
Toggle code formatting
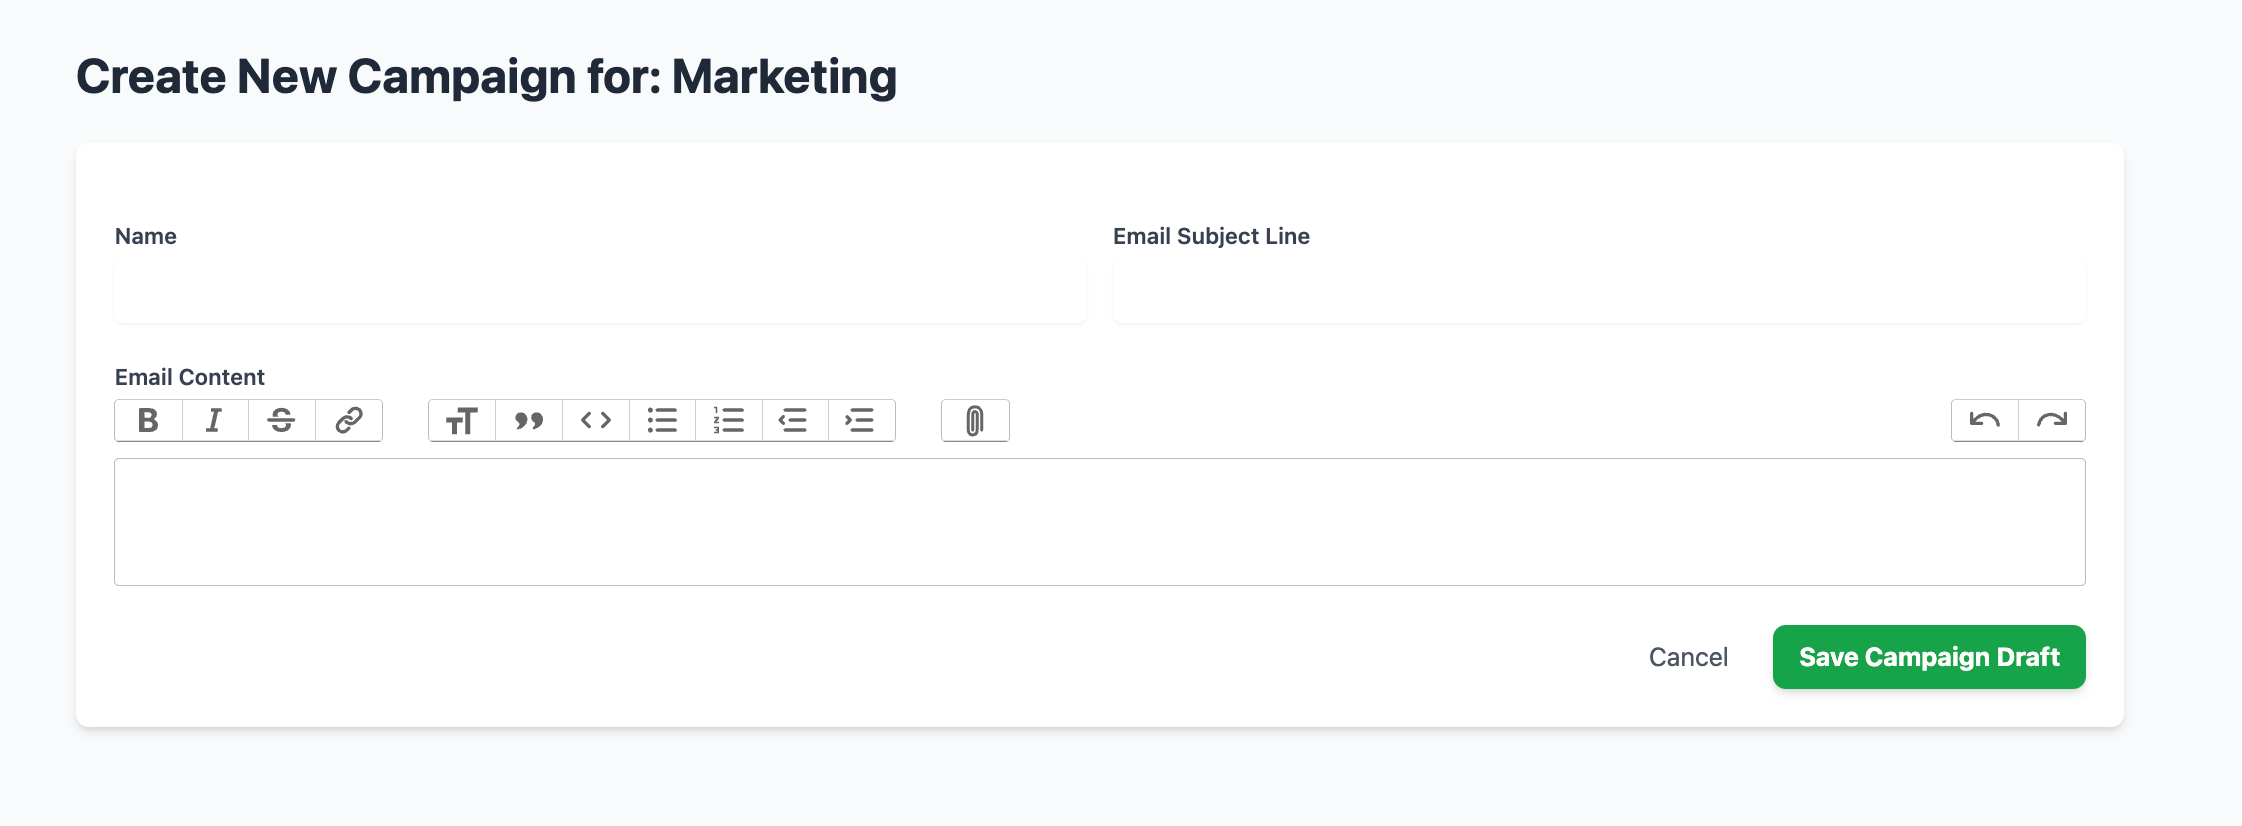tap(595, 421)
